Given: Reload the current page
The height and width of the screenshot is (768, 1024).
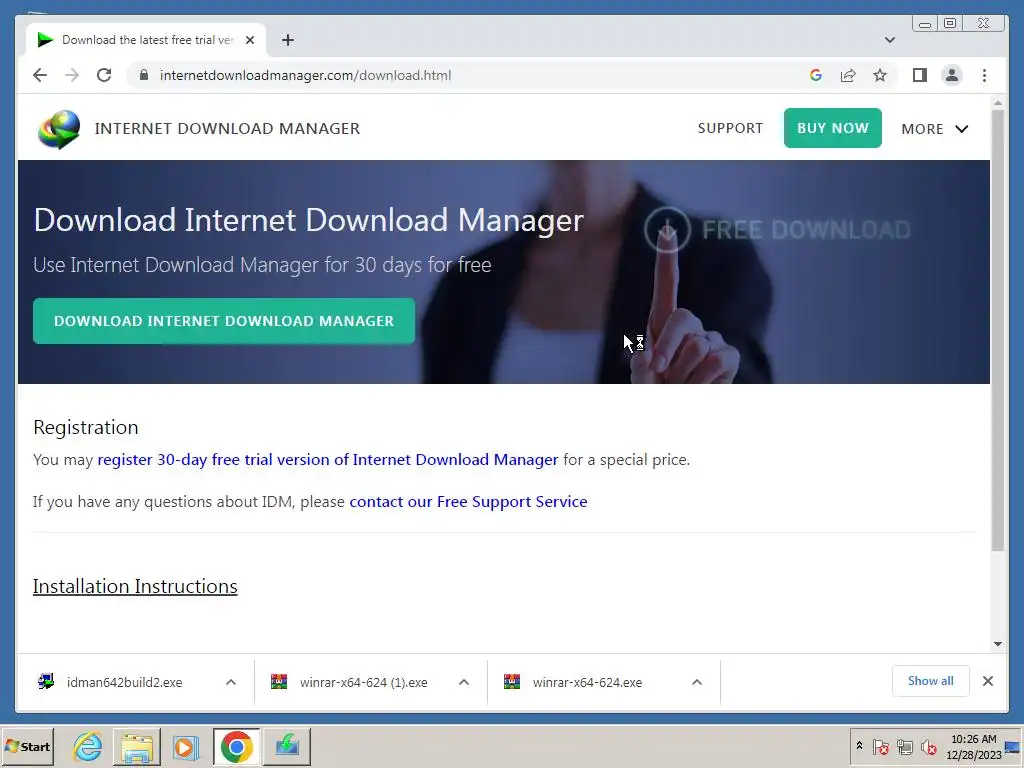Looking at the screenshot, I should click(x=104, y=75).
